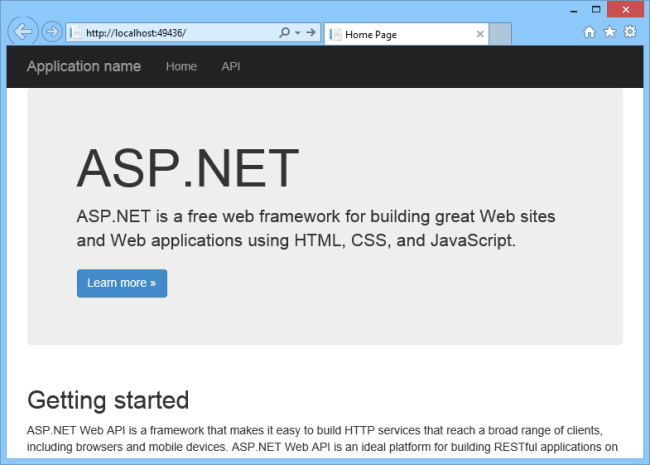Close the Home Page tab
The image size is (650, 465).
(x=480, y=34)
